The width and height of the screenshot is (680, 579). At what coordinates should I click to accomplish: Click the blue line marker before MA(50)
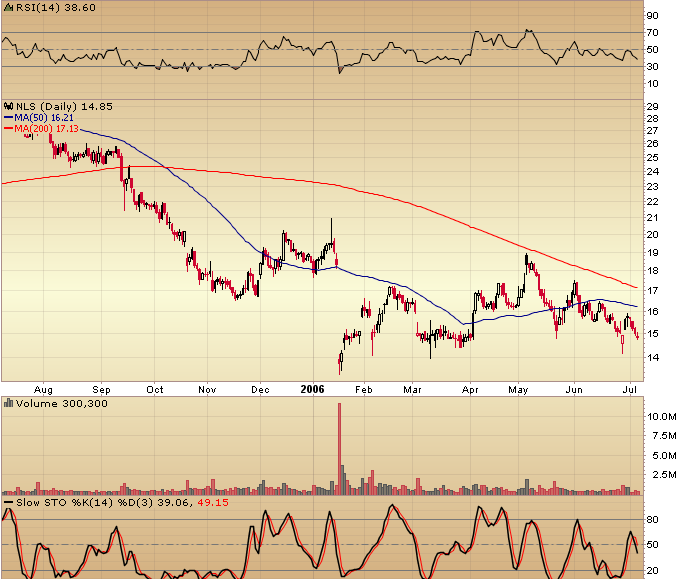(x=8, y=117)
